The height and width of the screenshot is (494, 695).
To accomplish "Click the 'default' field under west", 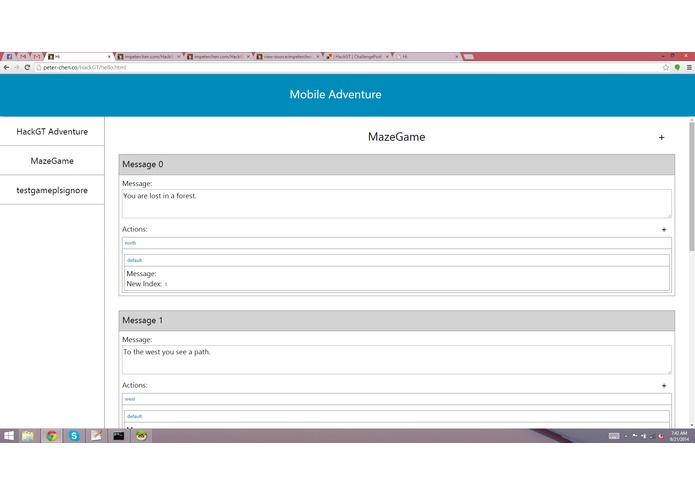I will click(397, 416).
